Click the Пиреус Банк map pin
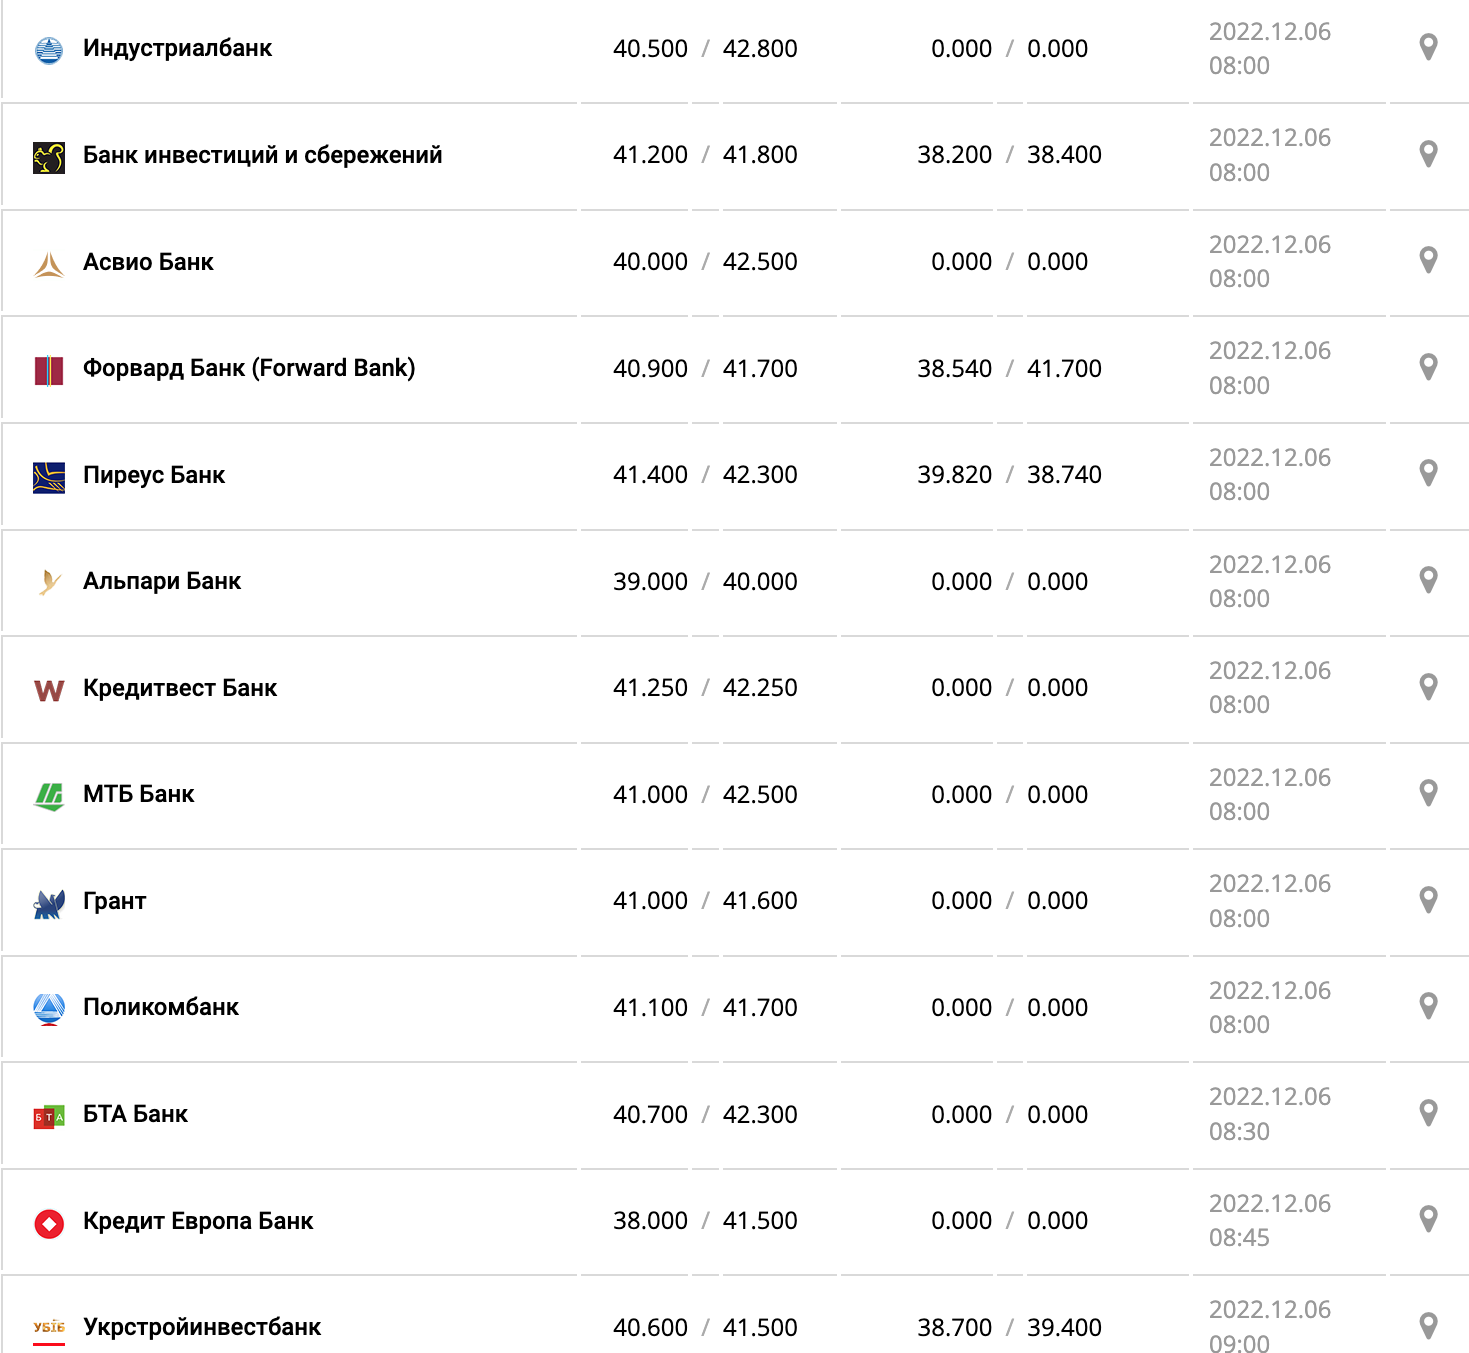 tap(1428, 473)
